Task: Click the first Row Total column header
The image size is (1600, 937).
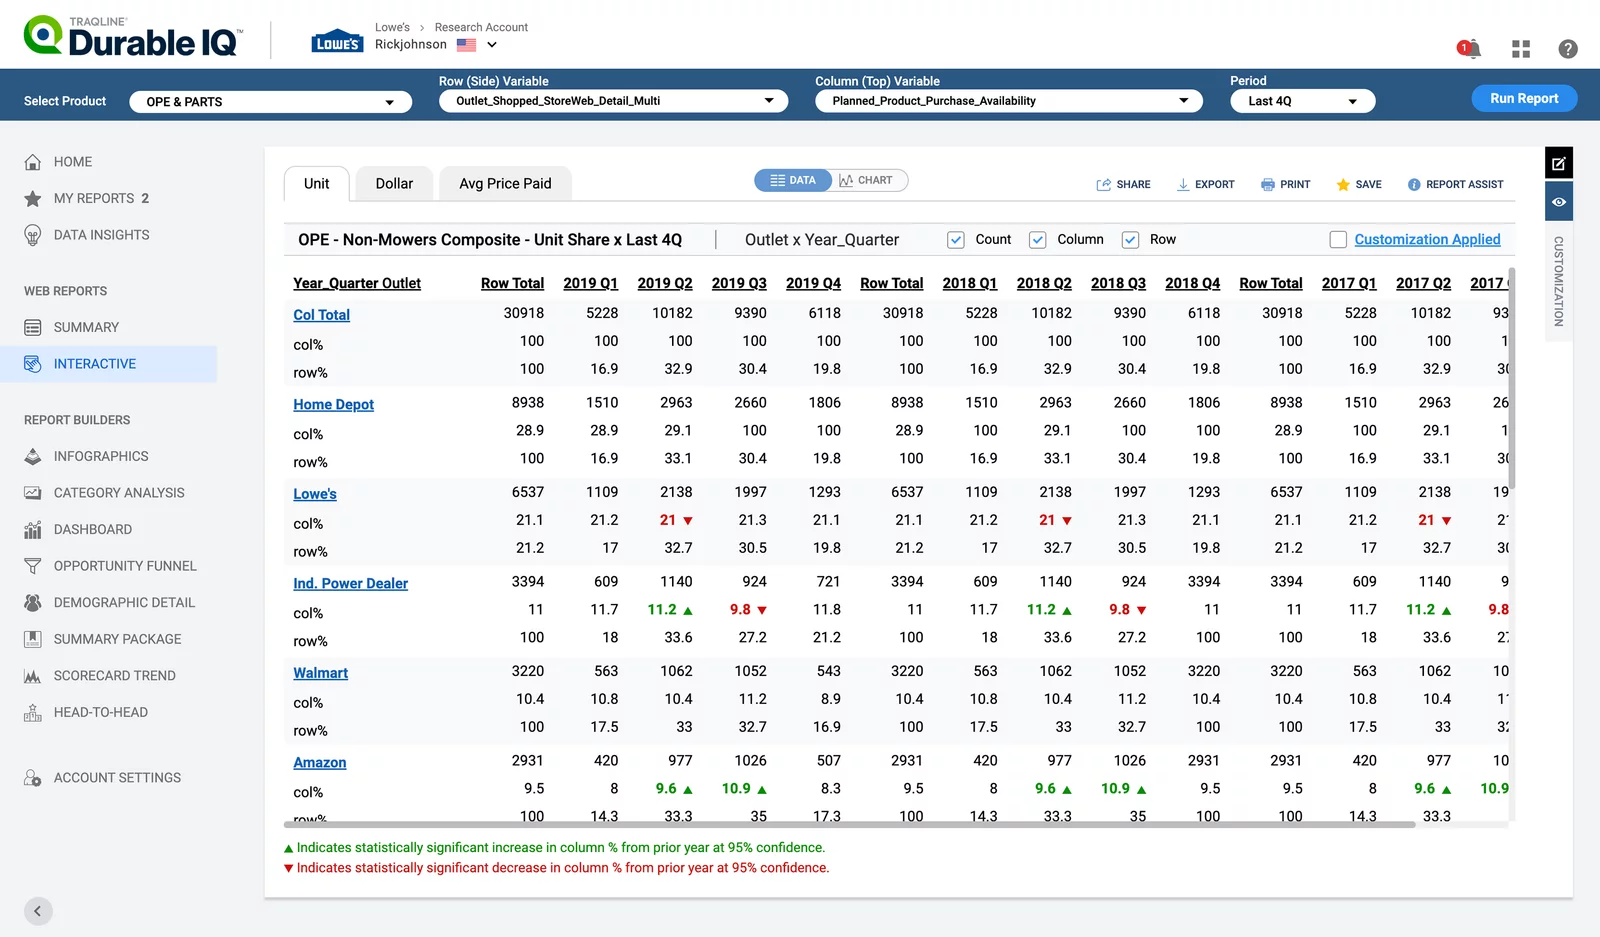Action: (x=512, y=283)
